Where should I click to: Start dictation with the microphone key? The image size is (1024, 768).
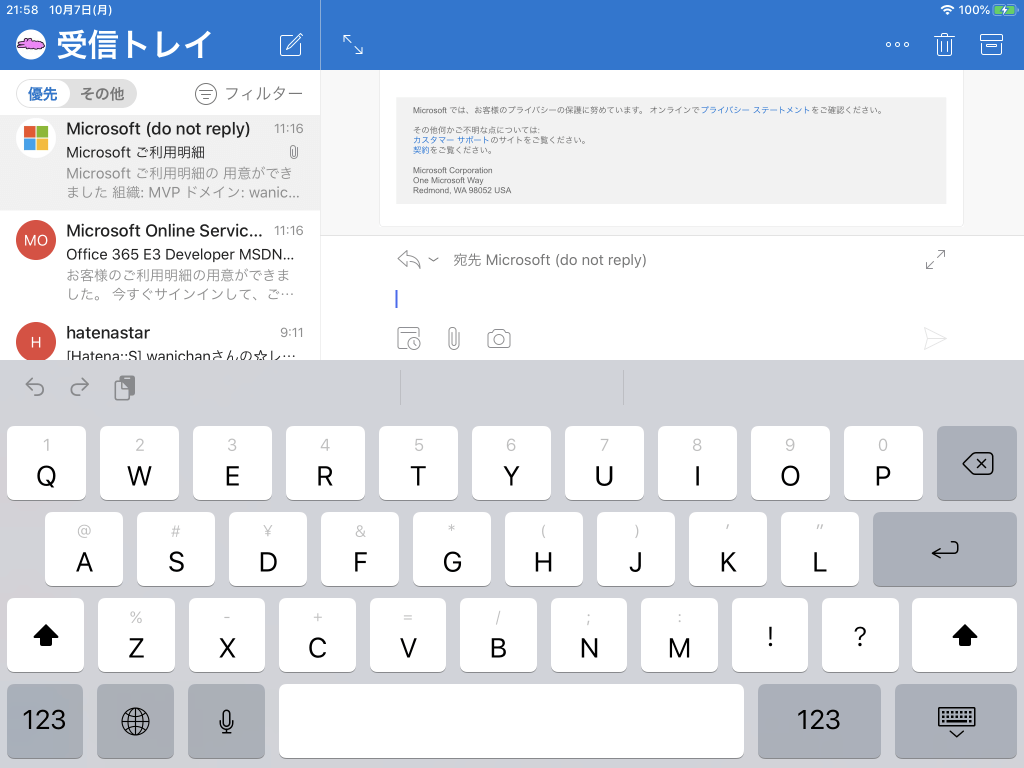pos(226,720)
